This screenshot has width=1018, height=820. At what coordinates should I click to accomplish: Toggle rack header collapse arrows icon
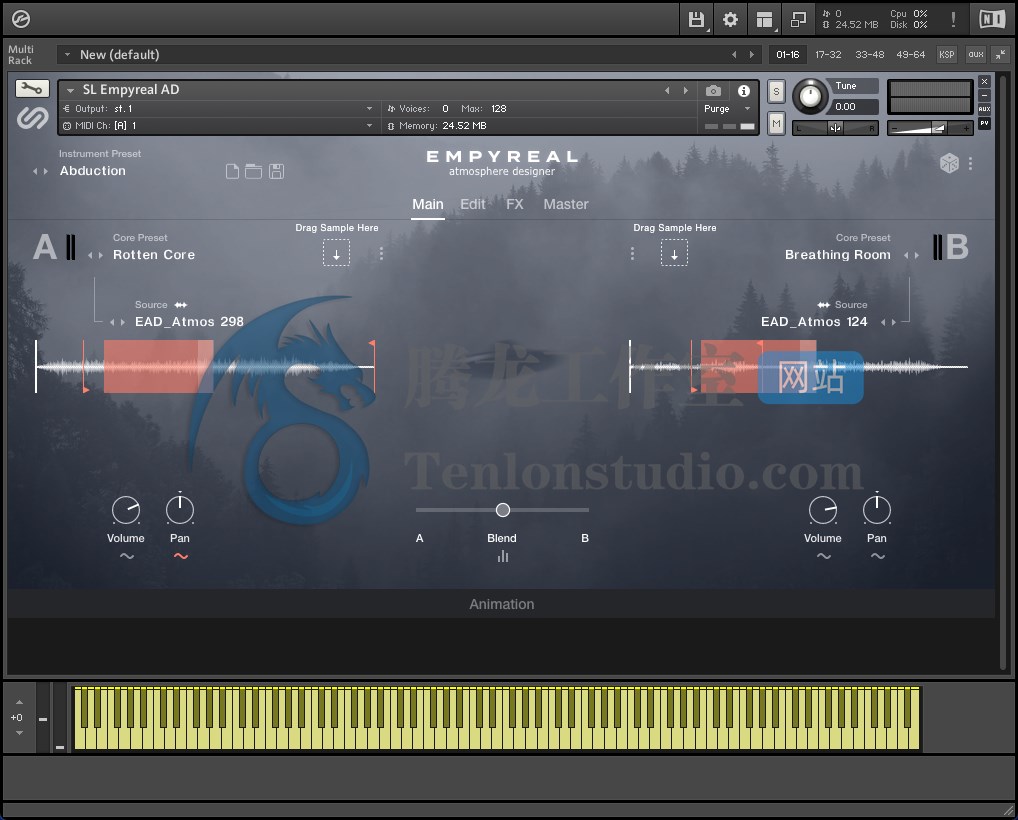(1000, 55)
